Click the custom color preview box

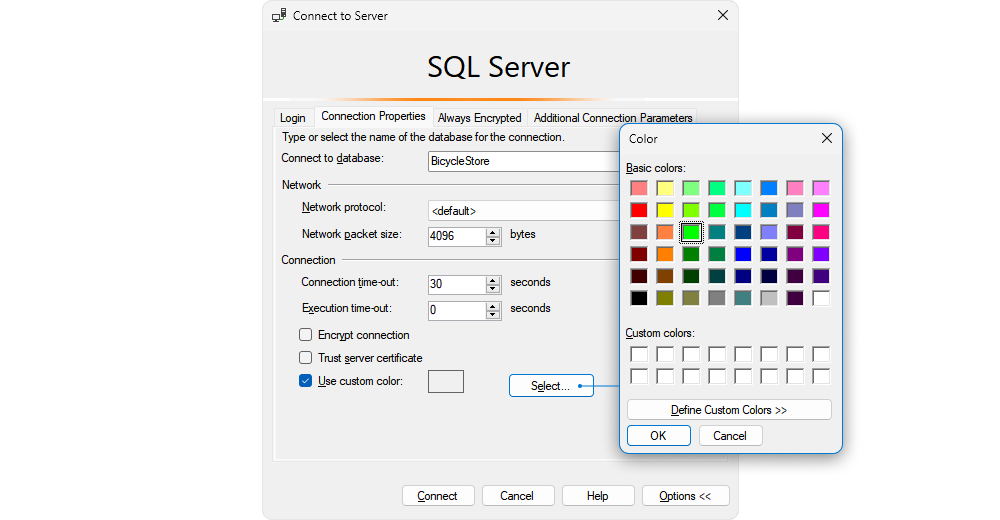(x=446, y=382)
